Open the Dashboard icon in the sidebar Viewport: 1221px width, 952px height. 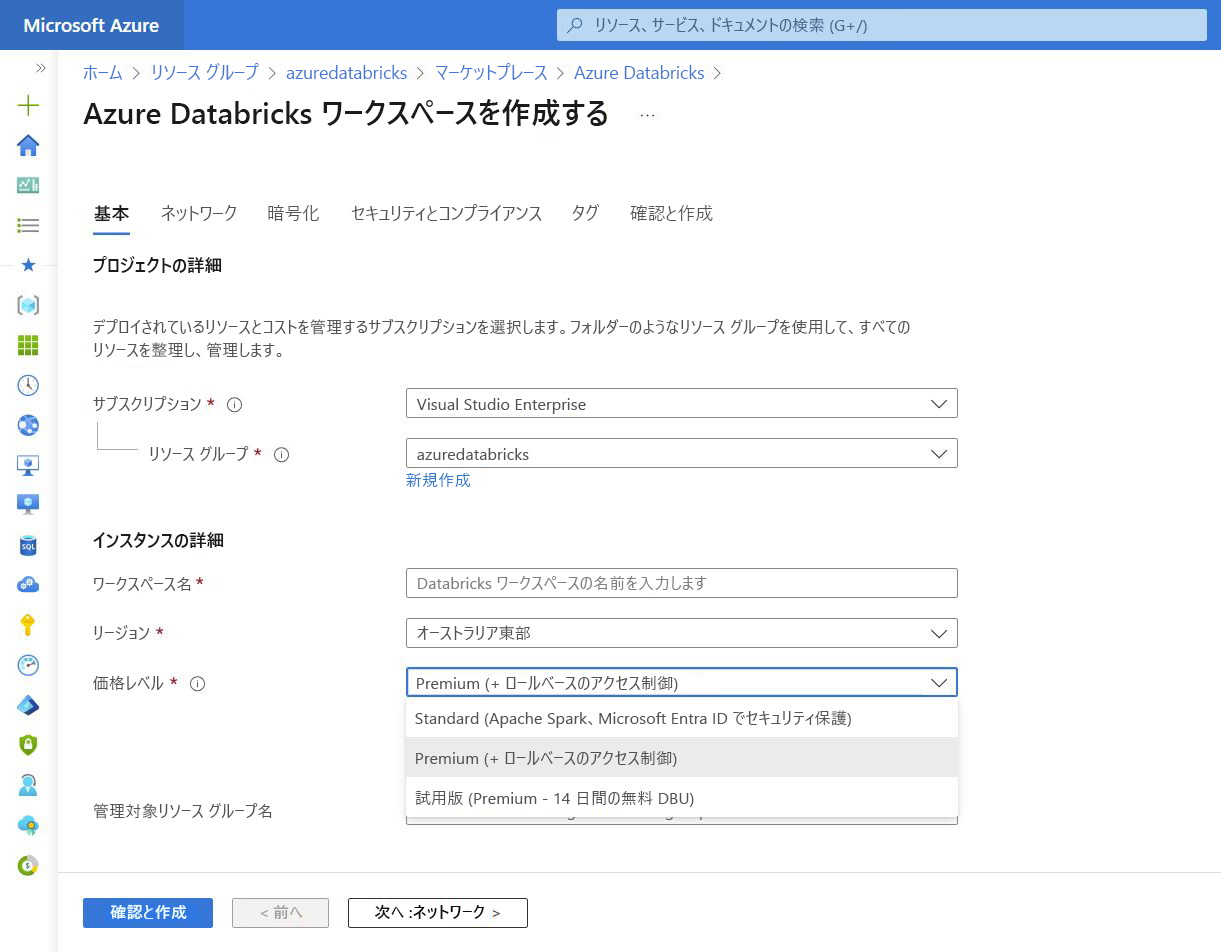point(28,185)
